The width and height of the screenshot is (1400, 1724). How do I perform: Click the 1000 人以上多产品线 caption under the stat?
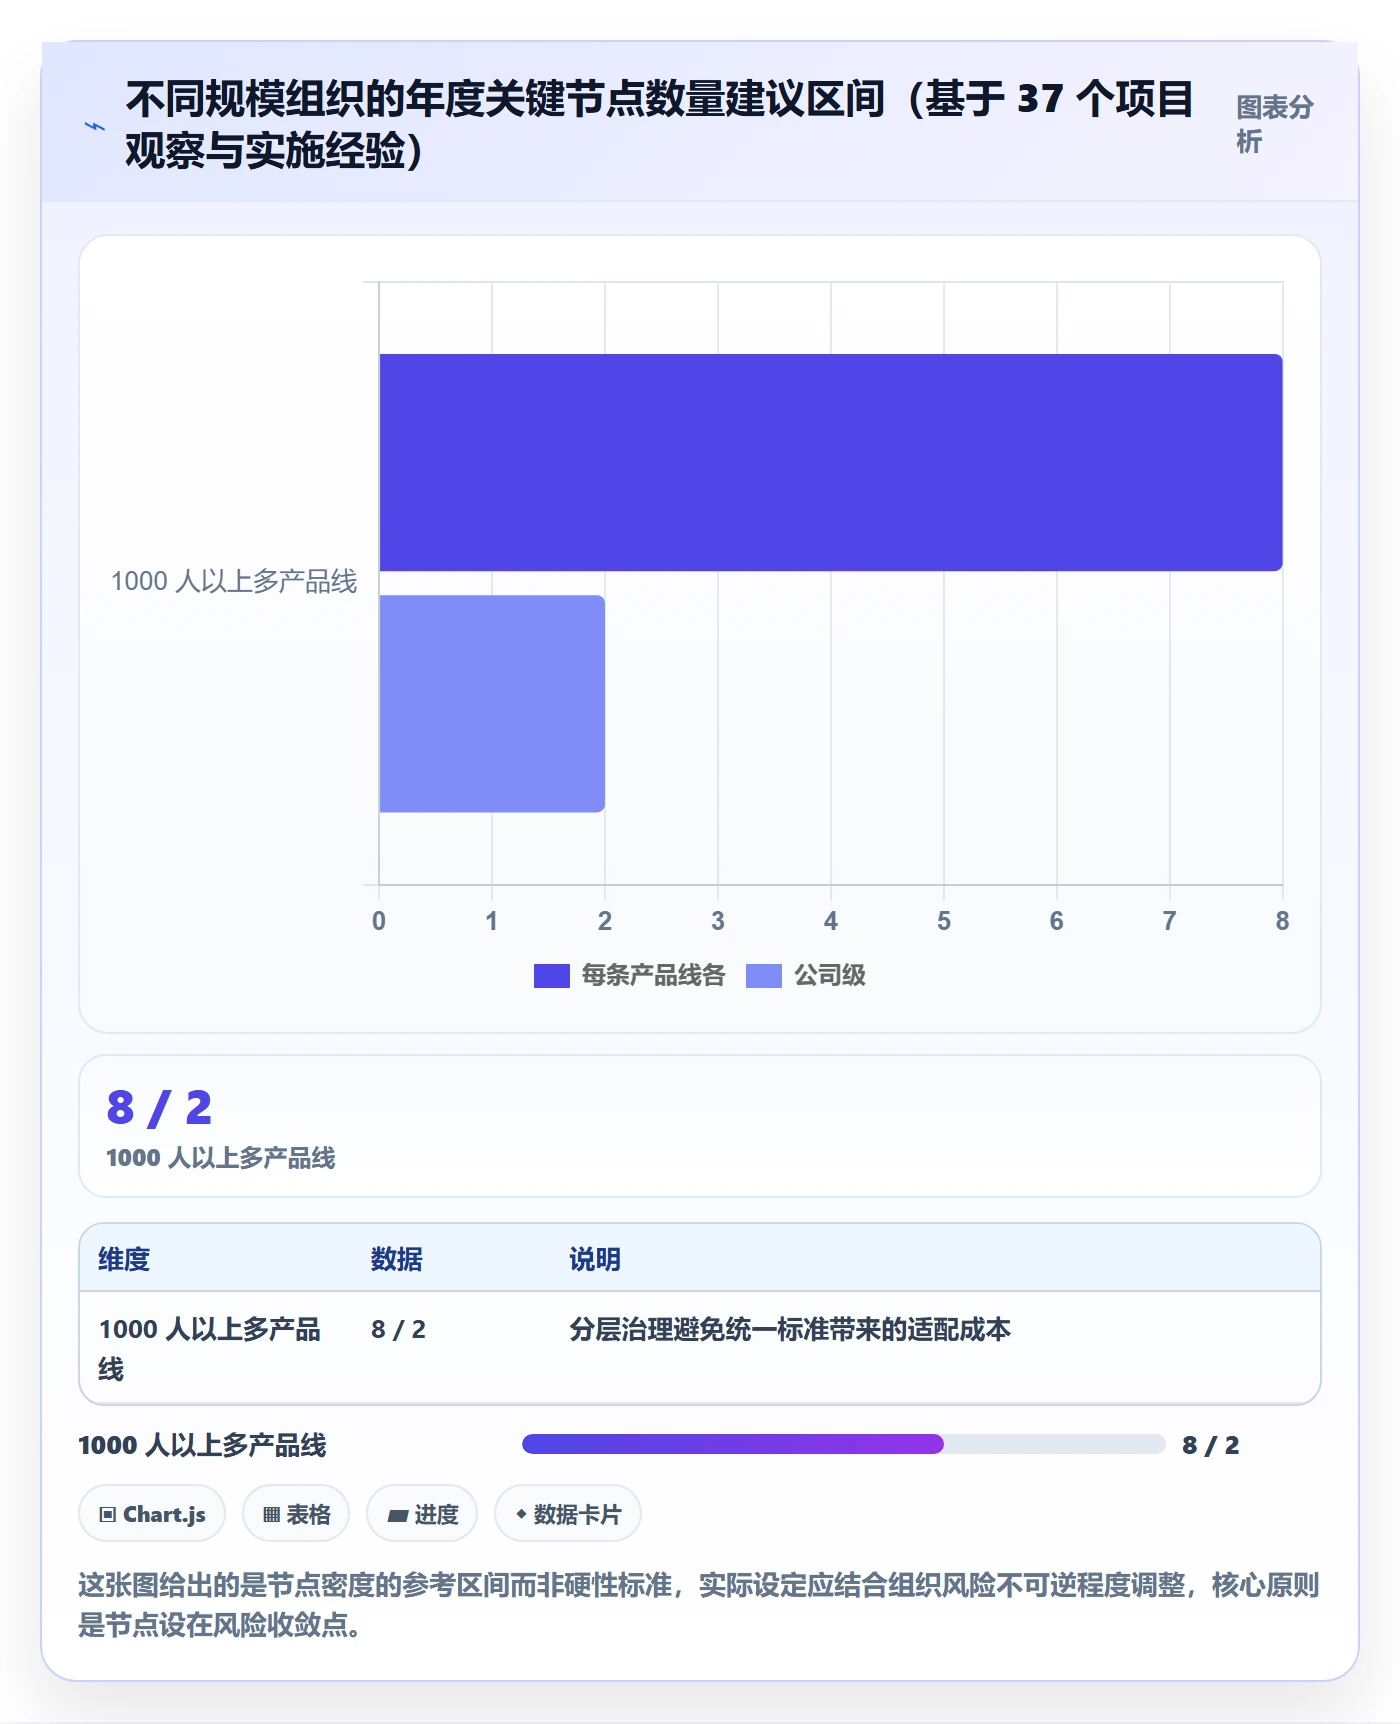coord(221,1158)
